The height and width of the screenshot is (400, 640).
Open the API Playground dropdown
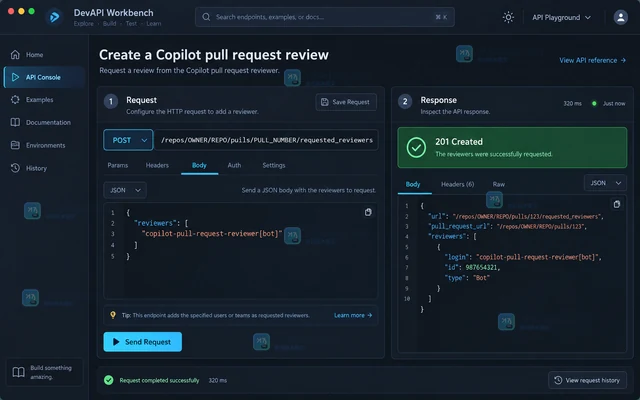tap(561, 18)
